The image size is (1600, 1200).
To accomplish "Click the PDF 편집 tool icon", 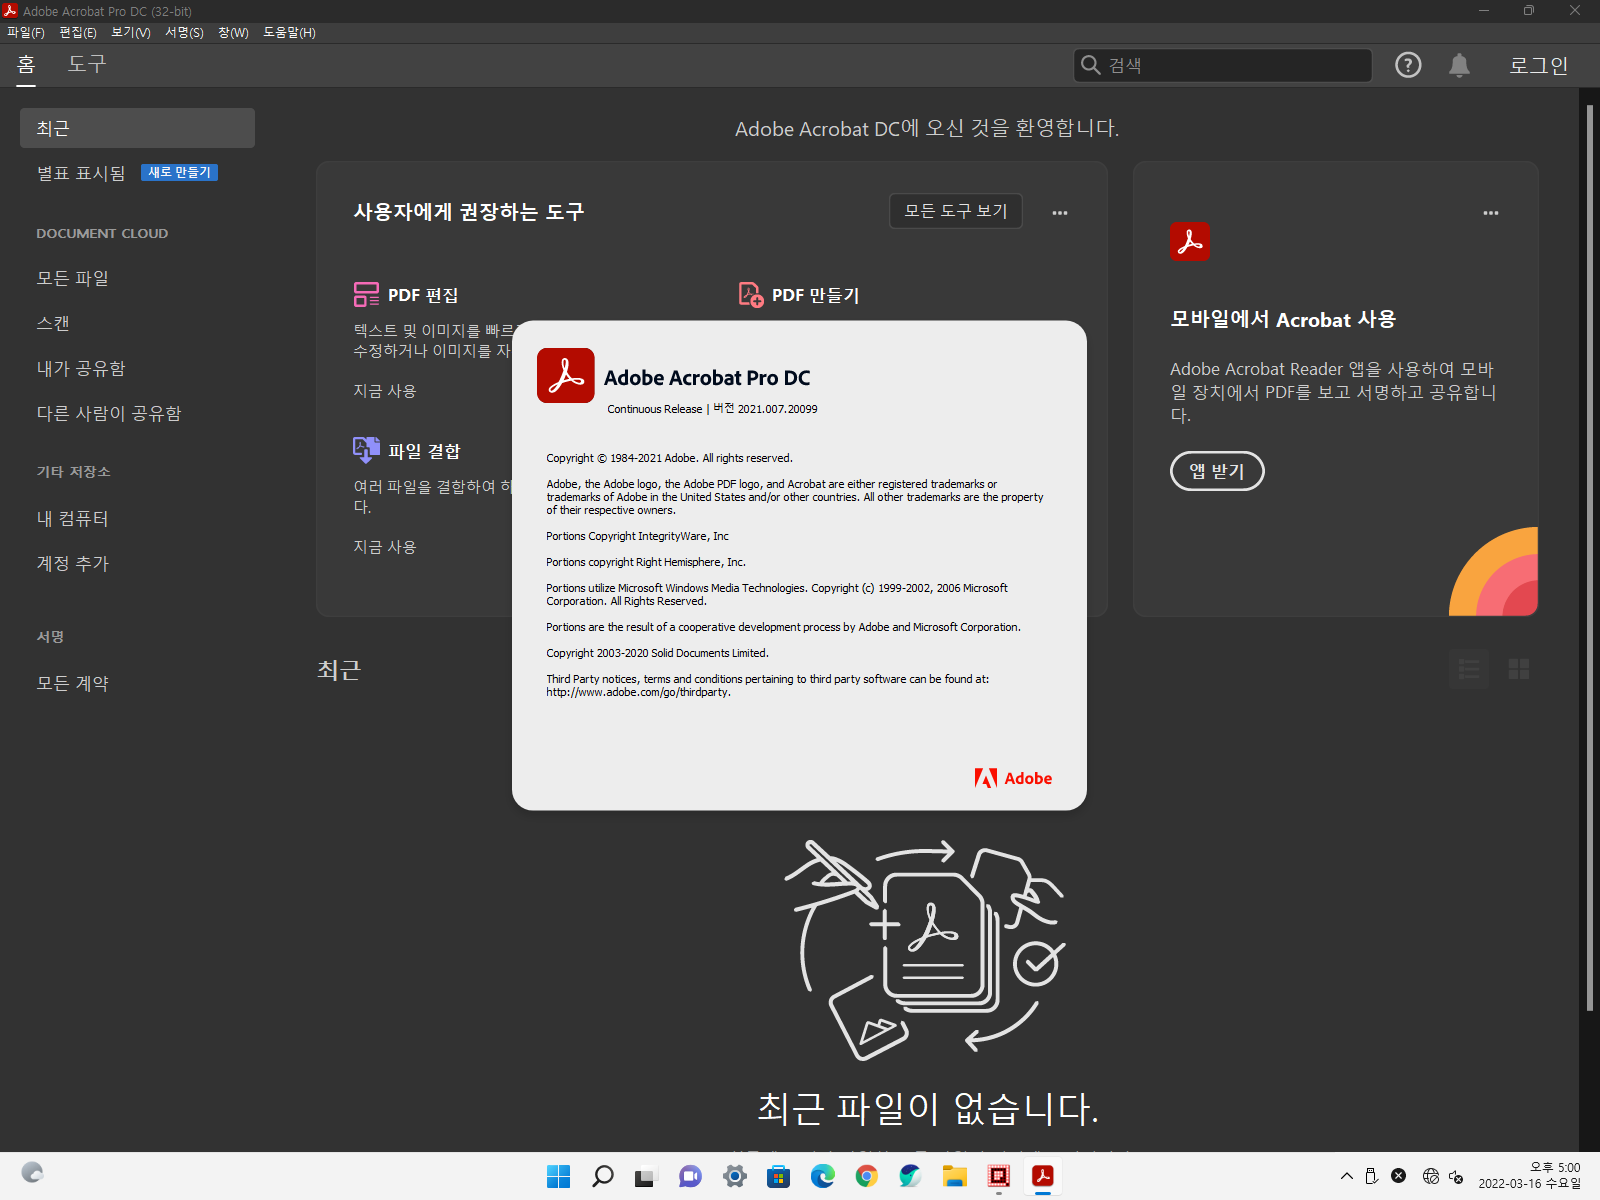I will pyautogui.click(x=366, y=294).
